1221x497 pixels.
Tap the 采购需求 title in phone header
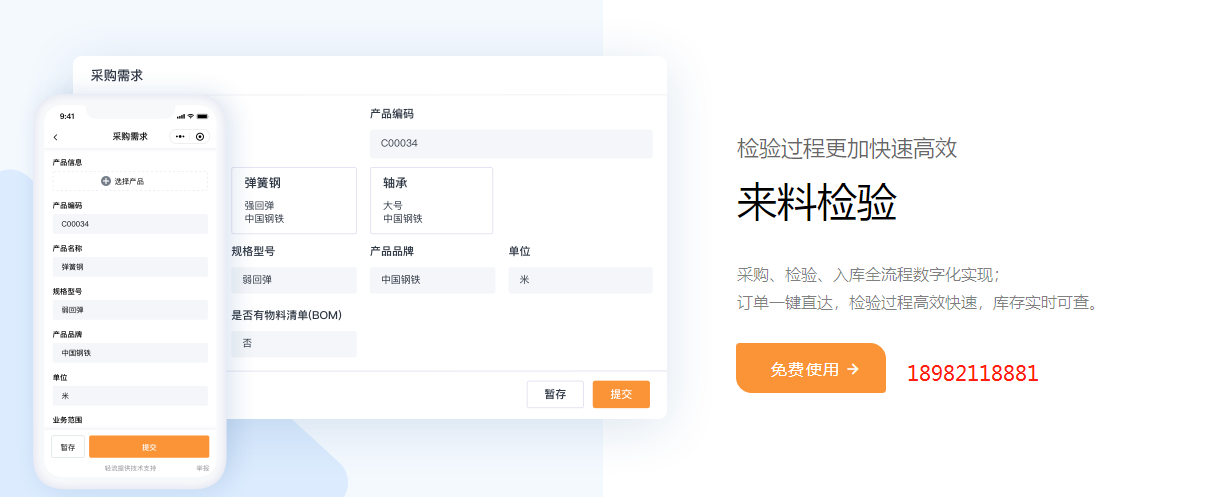tap(130, 137)
